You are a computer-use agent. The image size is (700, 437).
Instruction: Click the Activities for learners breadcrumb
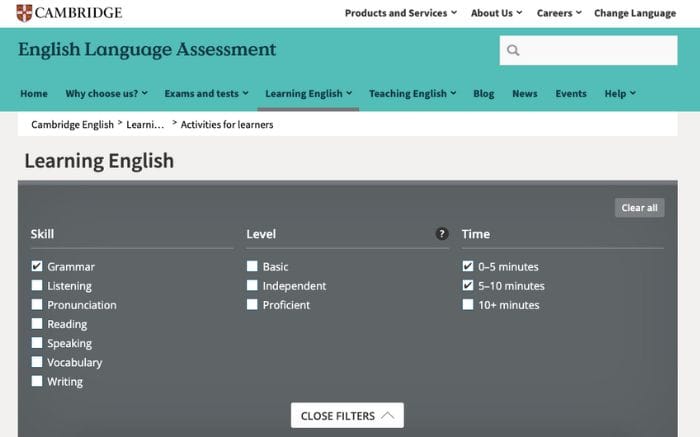[227, 125]
